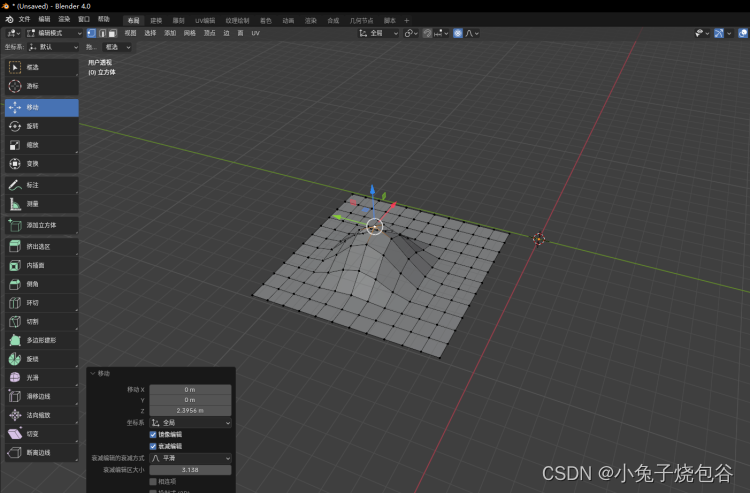
Task: Toggle proportional editing in header
Action: [458, 33]
